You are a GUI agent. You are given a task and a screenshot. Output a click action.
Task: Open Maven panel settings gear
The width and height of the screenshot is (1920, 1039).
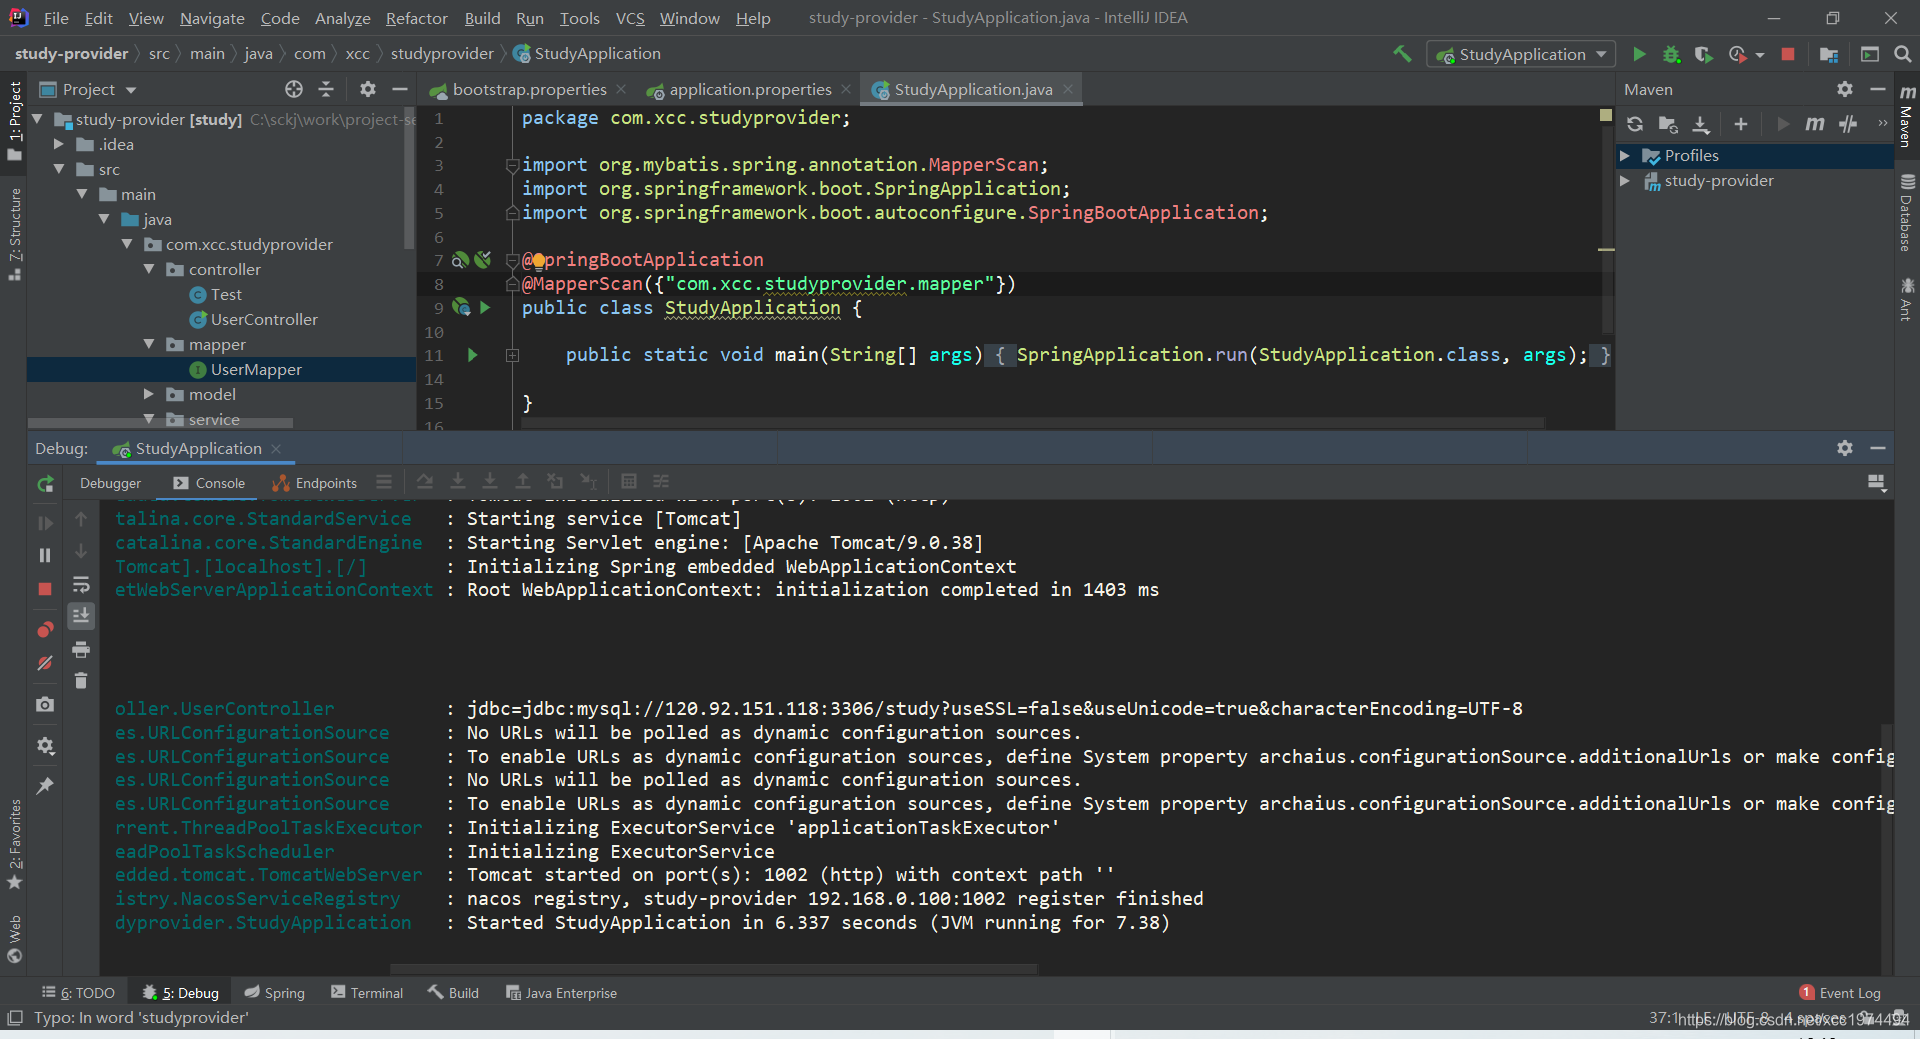pyautogui.click(x=1845, y=89)
